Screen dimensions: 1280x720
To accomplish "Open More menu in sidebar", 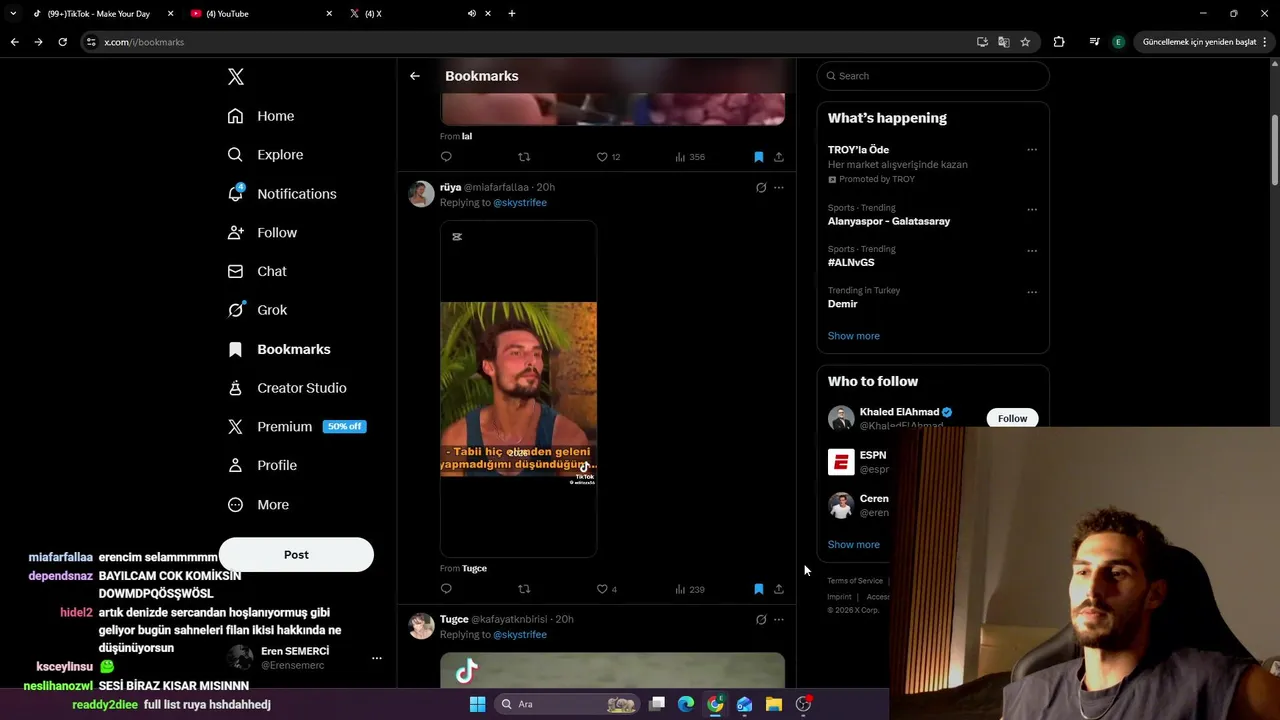I will (x=258, y=505).
